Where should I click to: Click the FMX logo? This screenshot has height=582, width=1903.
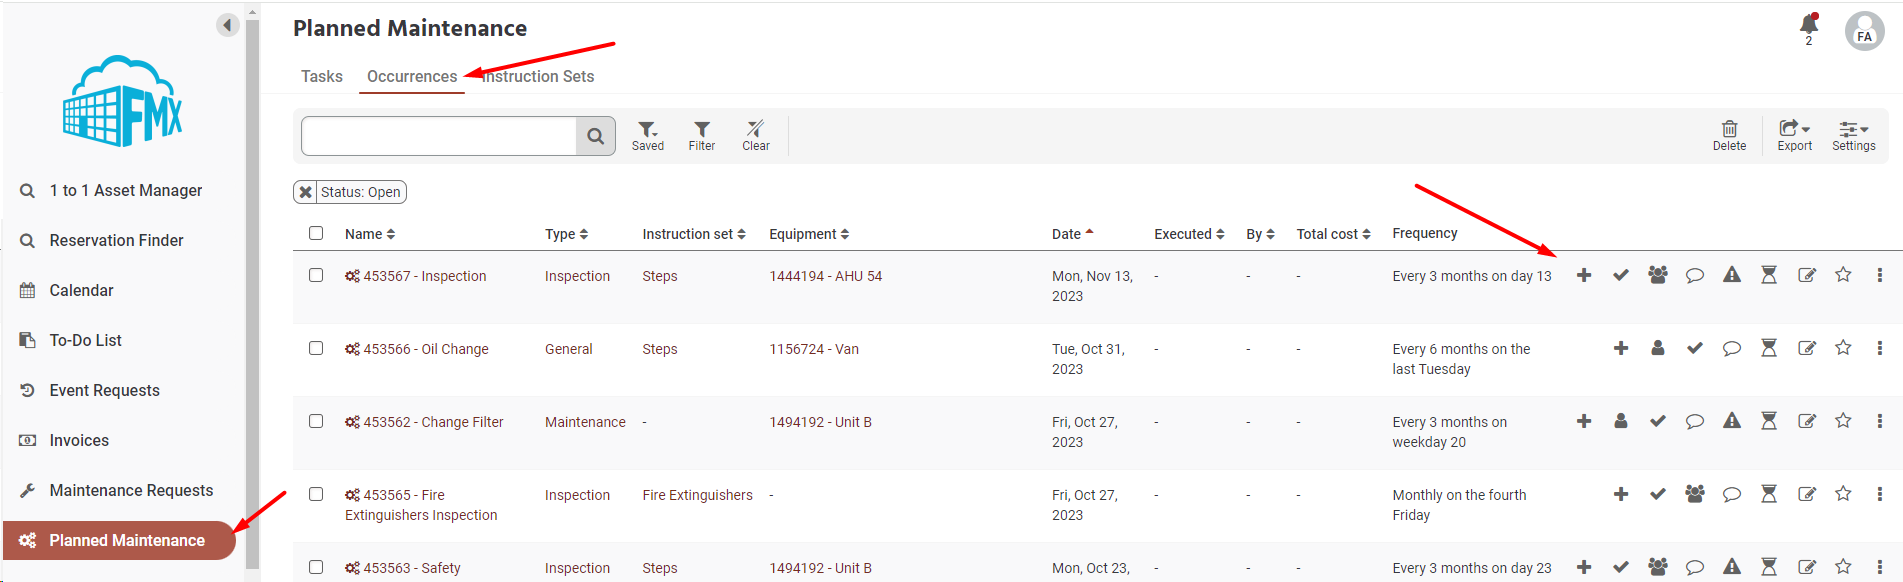click(123, 102)
